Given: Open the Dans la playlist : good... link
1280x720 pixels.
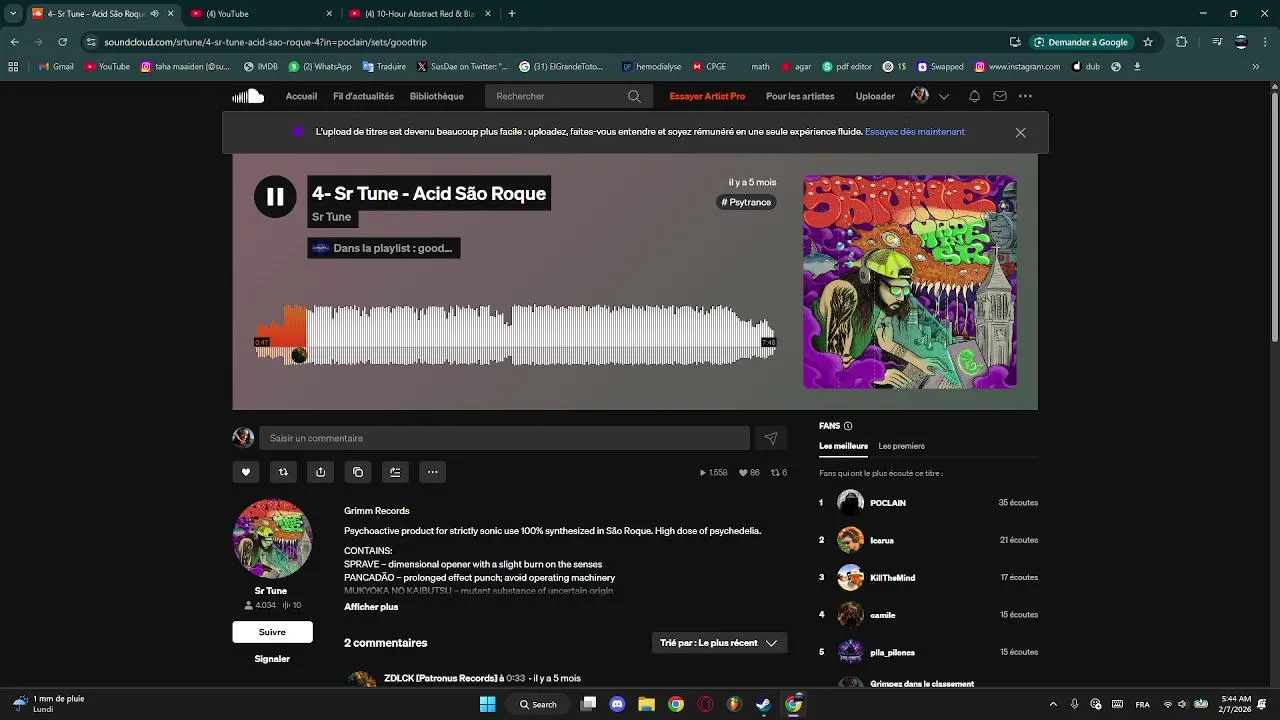Looking at the screenshot, I should click(x=384, y=248).
